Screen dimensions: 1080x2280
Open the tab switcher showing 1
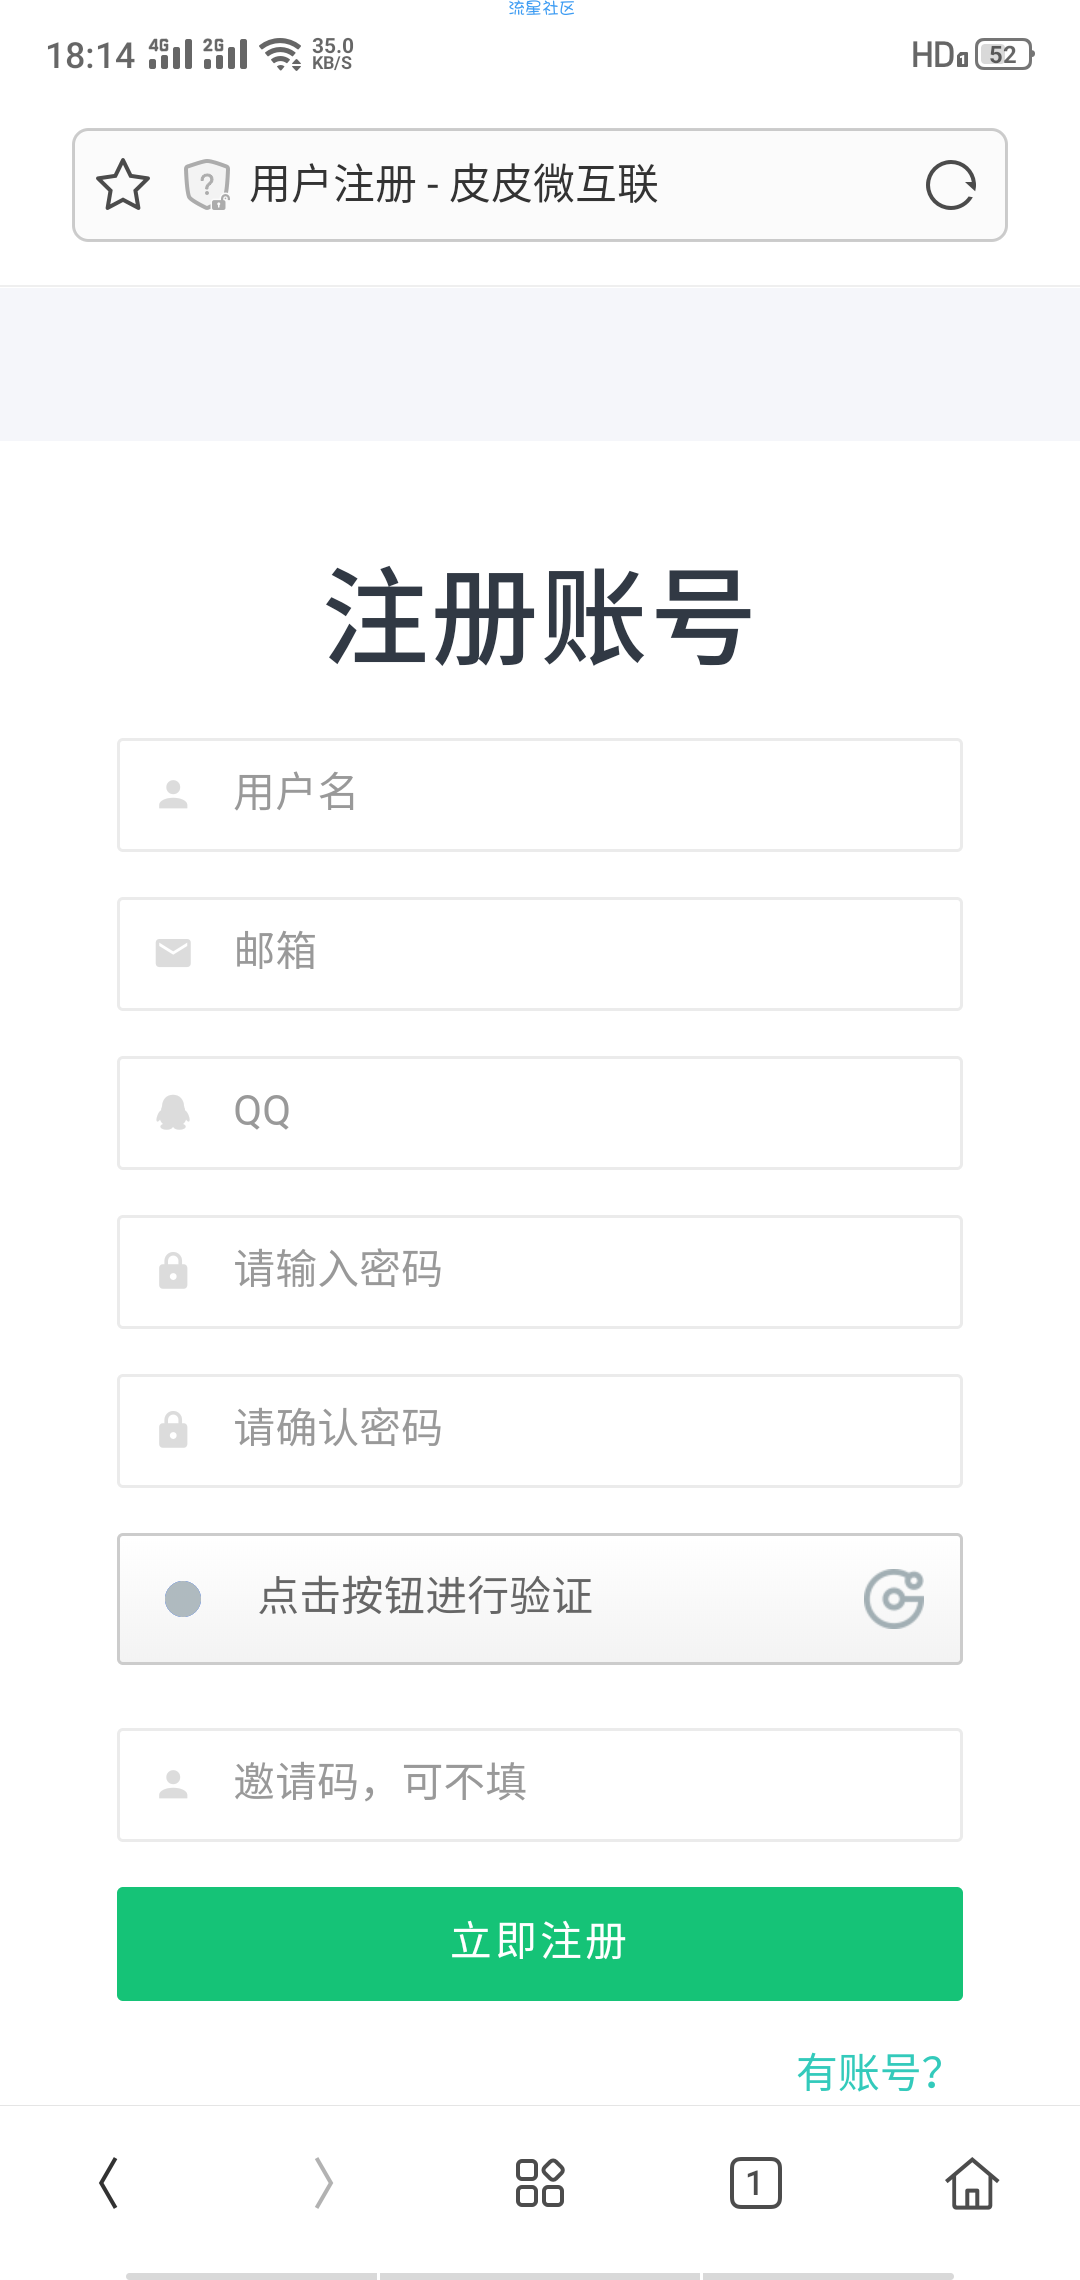tap(756, 2182)
